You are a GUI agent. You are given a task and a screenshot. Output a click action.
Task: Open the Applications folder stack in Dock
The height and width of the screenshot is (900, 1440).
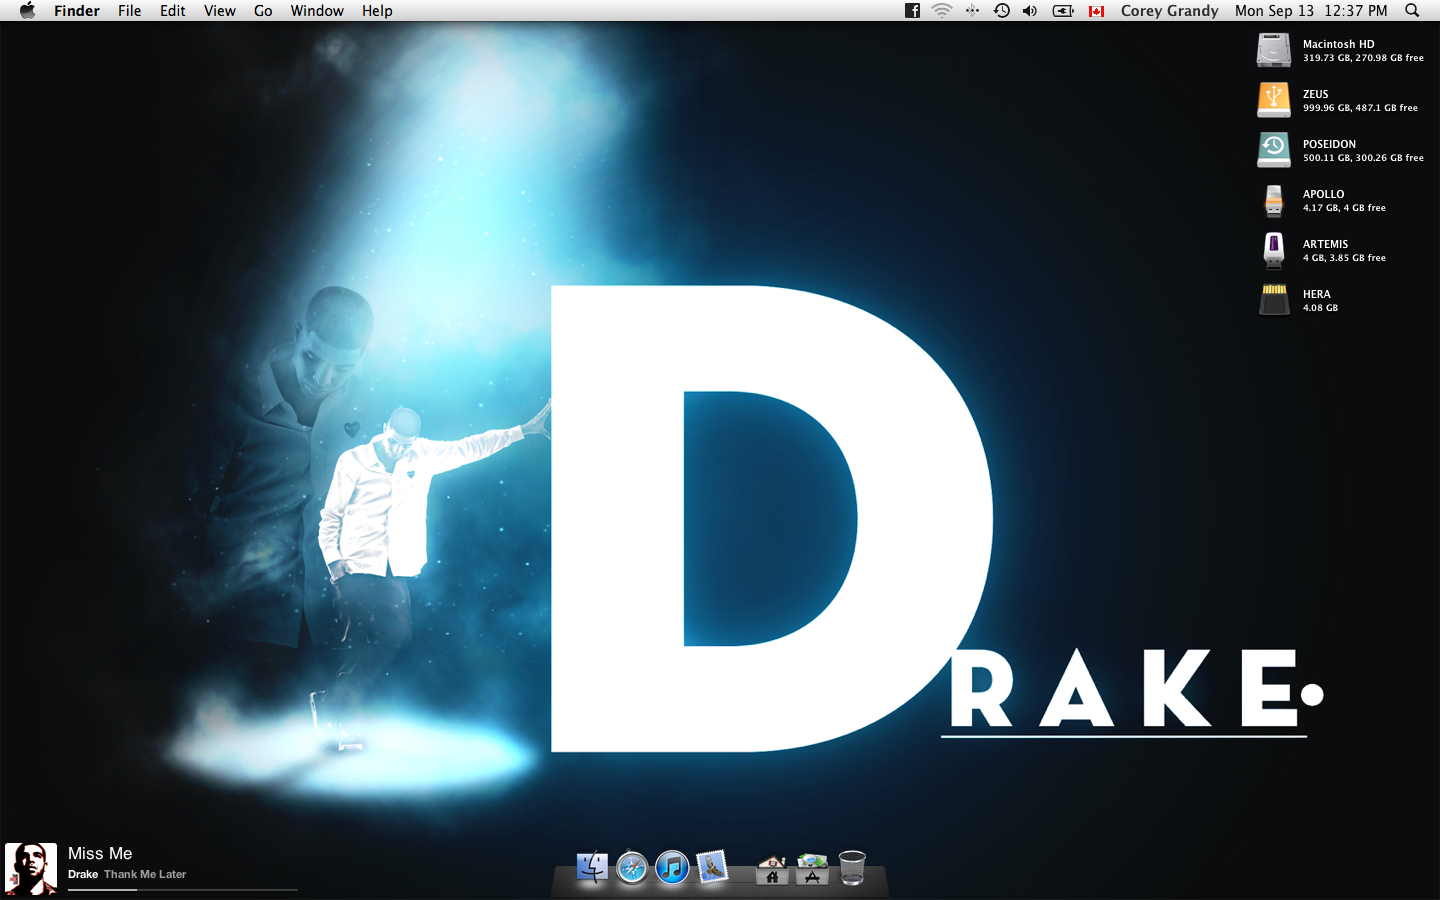pos(812,869)
